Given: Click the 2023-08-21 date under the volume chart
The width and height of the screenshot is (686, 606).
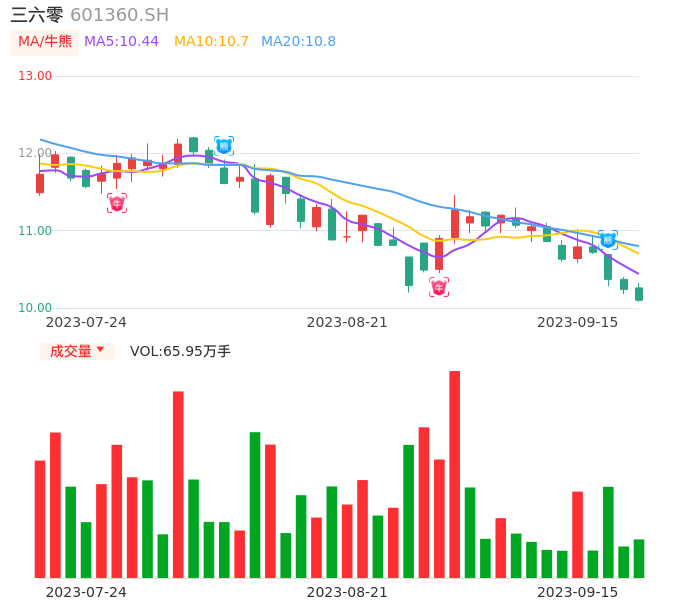Looking at the screenshot, I should coord(347,592).
